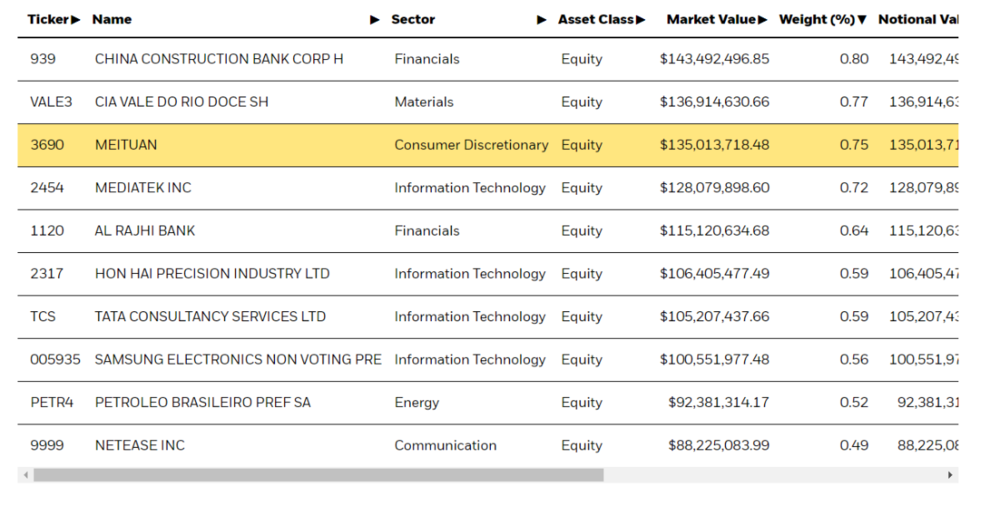Click the VALE3 ticker cell
This screenshot has width=1000, height=506.
[x=51, y=102]
